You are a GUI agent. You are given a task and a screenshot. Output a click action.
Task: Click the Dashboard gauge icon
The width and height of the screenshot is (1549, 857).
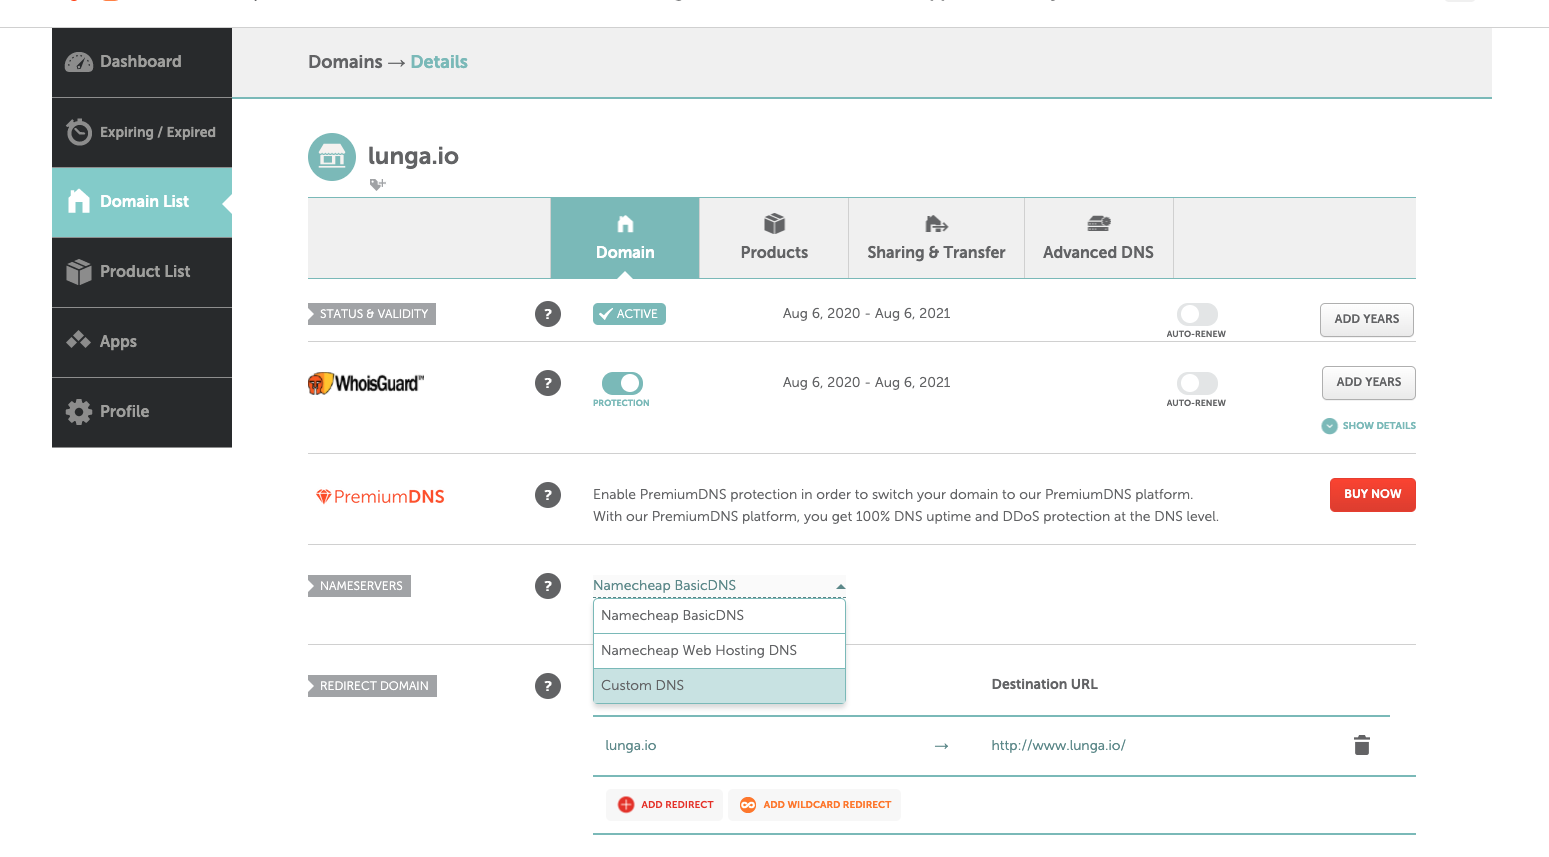click(79, 62)
